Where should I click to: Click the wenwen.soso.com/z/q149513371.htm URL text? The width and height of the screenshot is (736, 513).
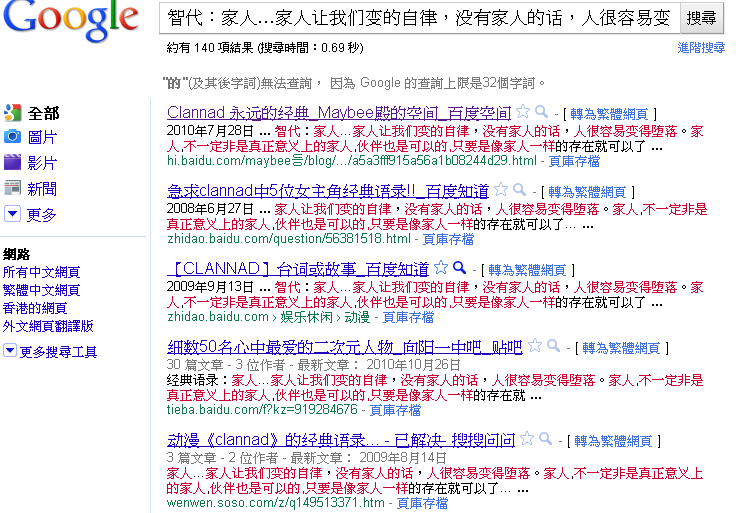point(276,503)
